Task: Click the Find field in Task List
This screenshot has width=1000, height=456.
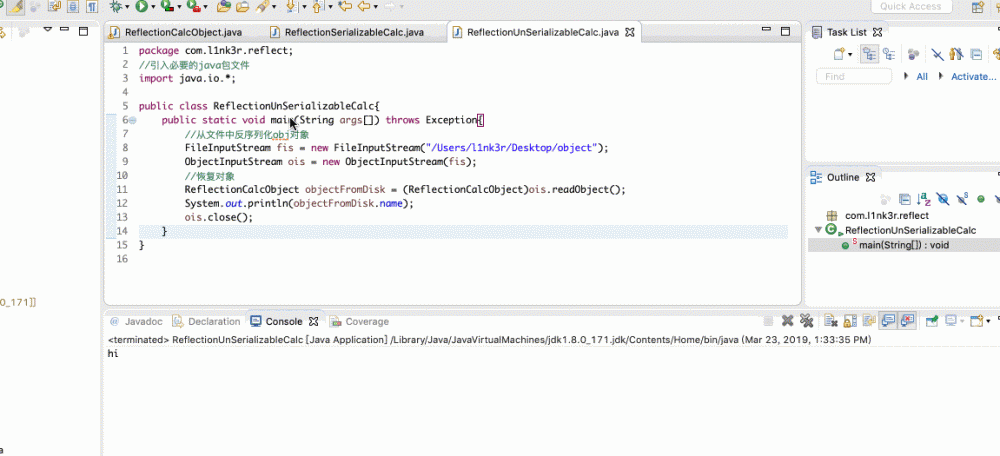Action: point(854,77)
